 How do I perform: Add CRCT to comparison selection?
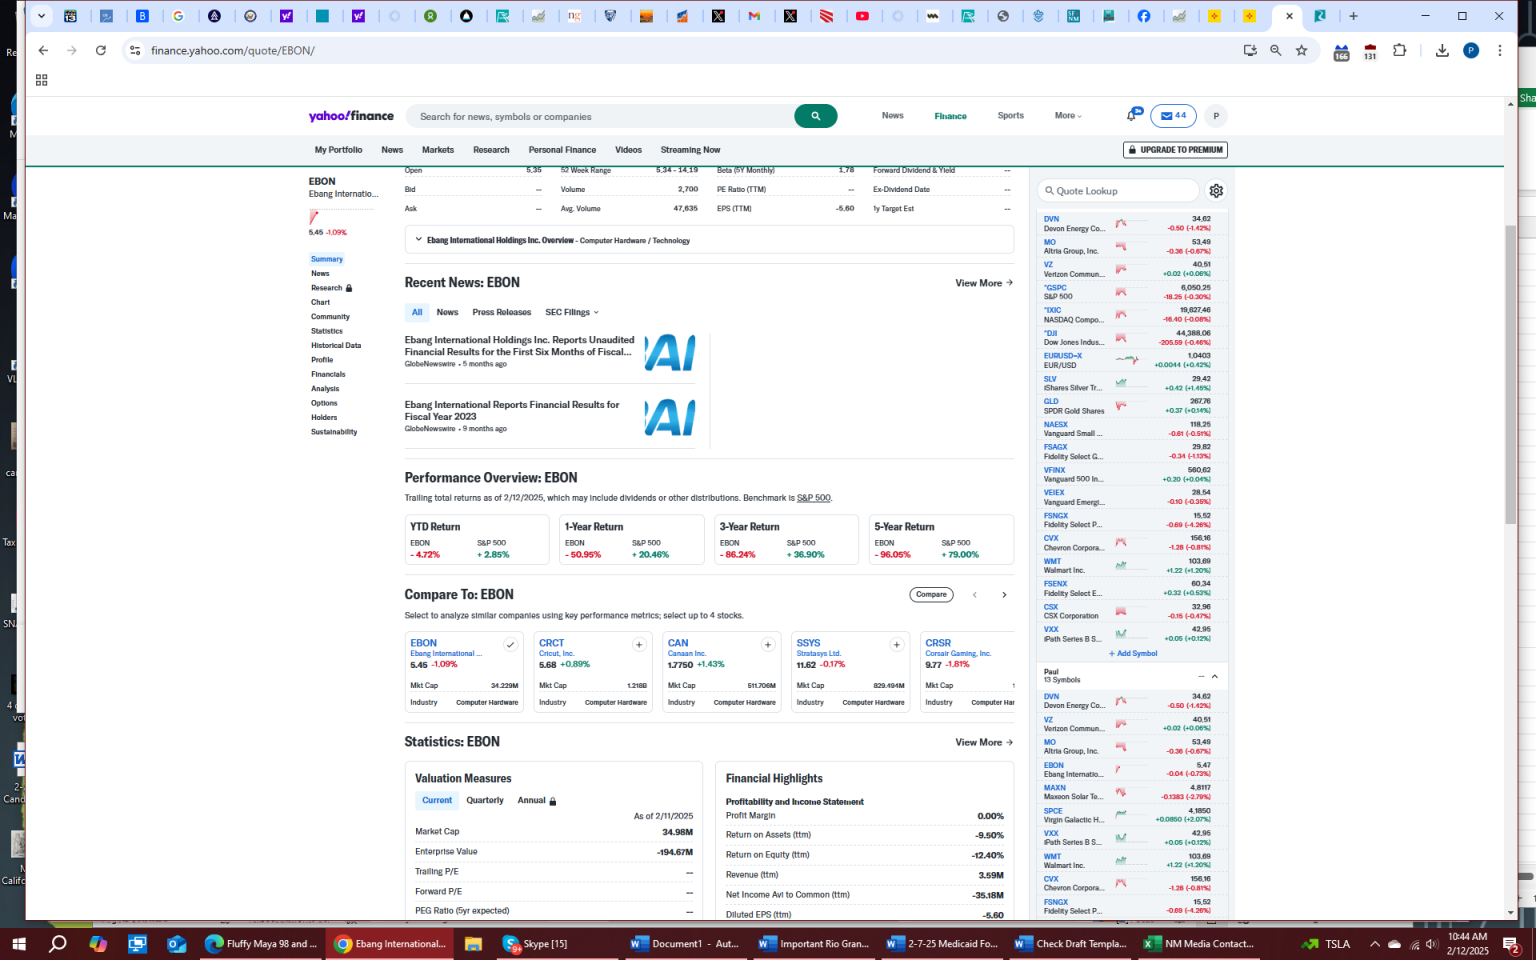click(639, 645)
